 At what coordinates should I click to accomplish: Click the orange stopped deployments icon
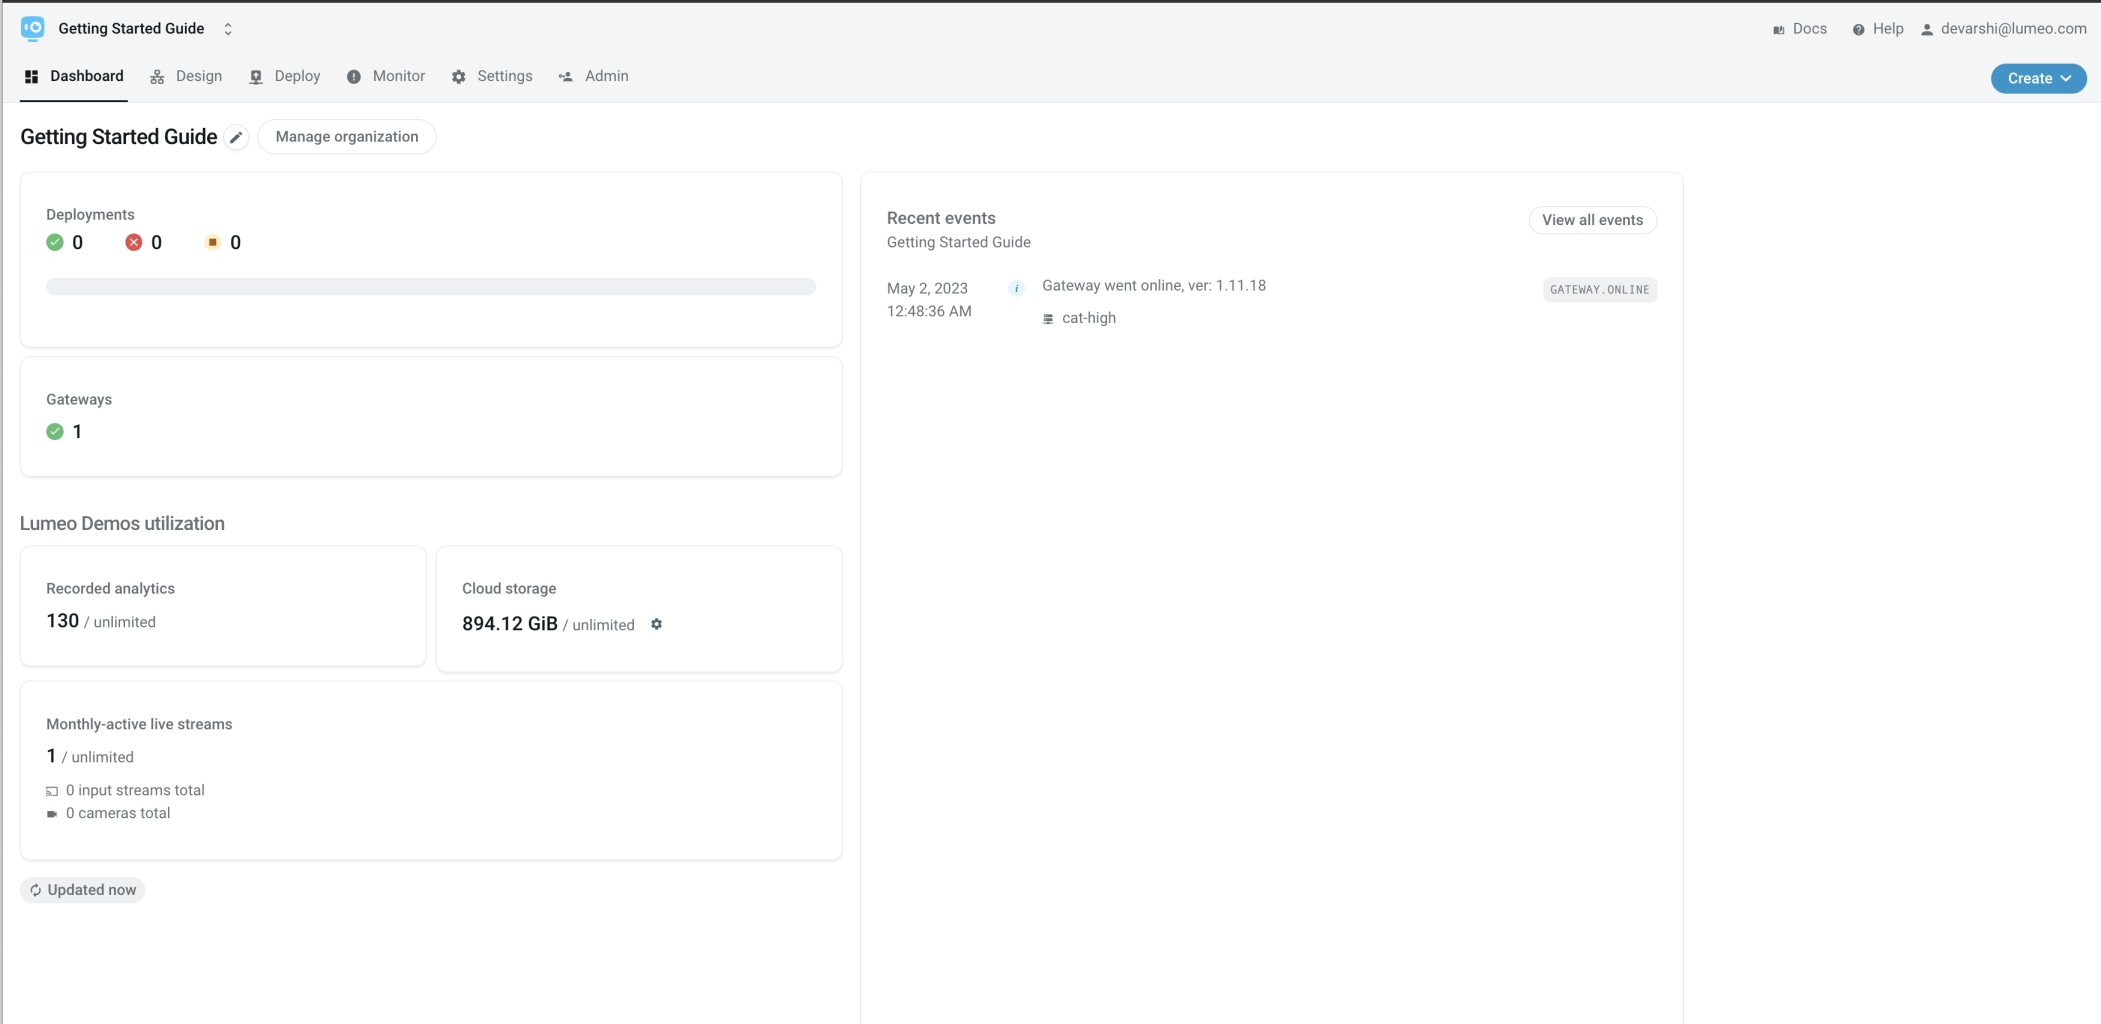(x=212, y=242)
